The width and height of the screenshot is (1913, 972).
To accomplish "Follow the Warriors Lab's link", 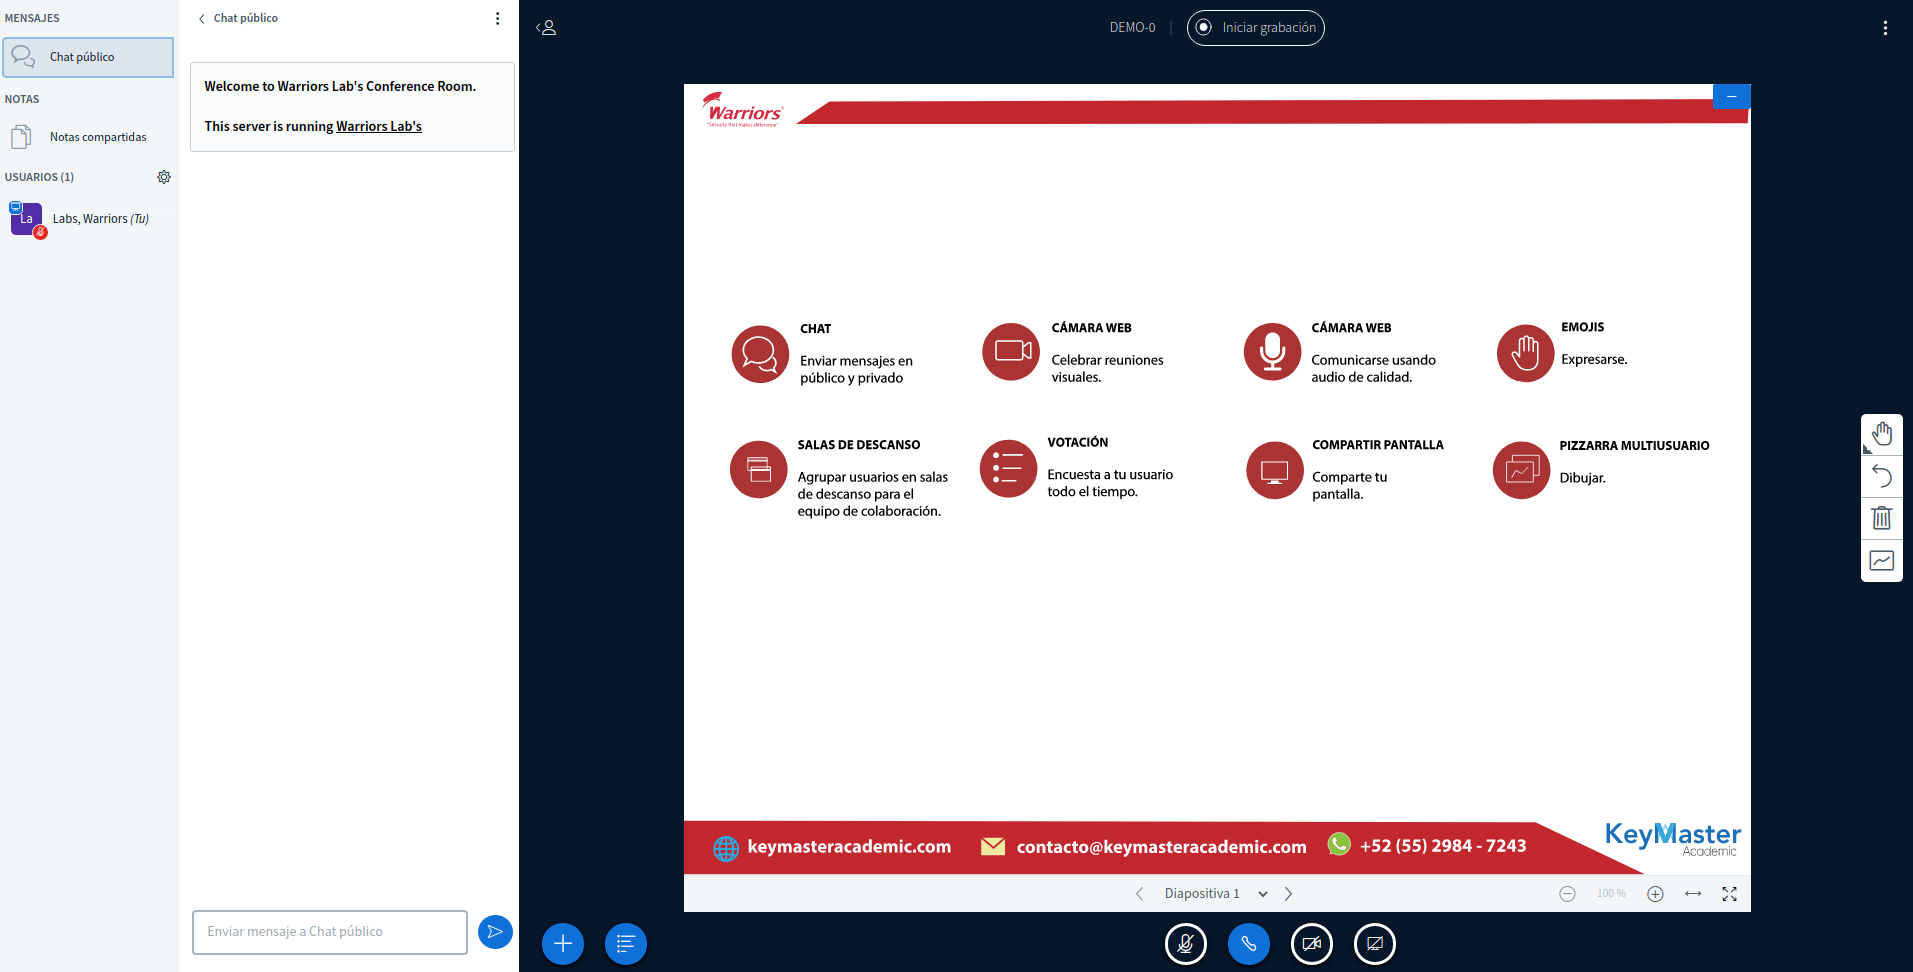I will (378, 127).
